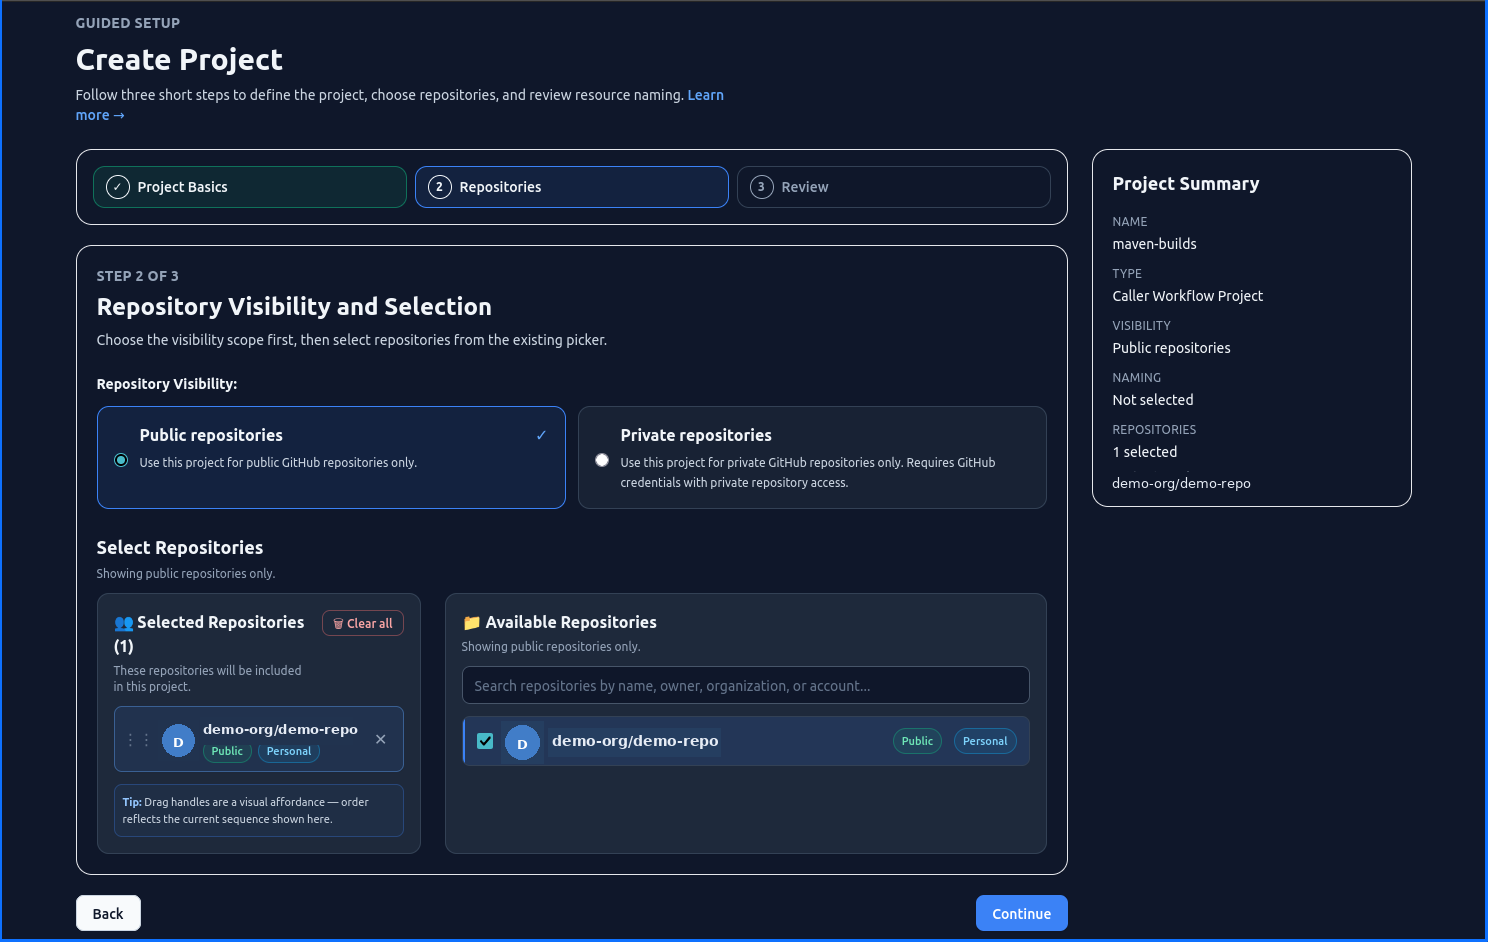Viewport: 1488px width, 942px height.
Task: Click the demo-org avatar in Available Repositories
Action: (522, 743)
